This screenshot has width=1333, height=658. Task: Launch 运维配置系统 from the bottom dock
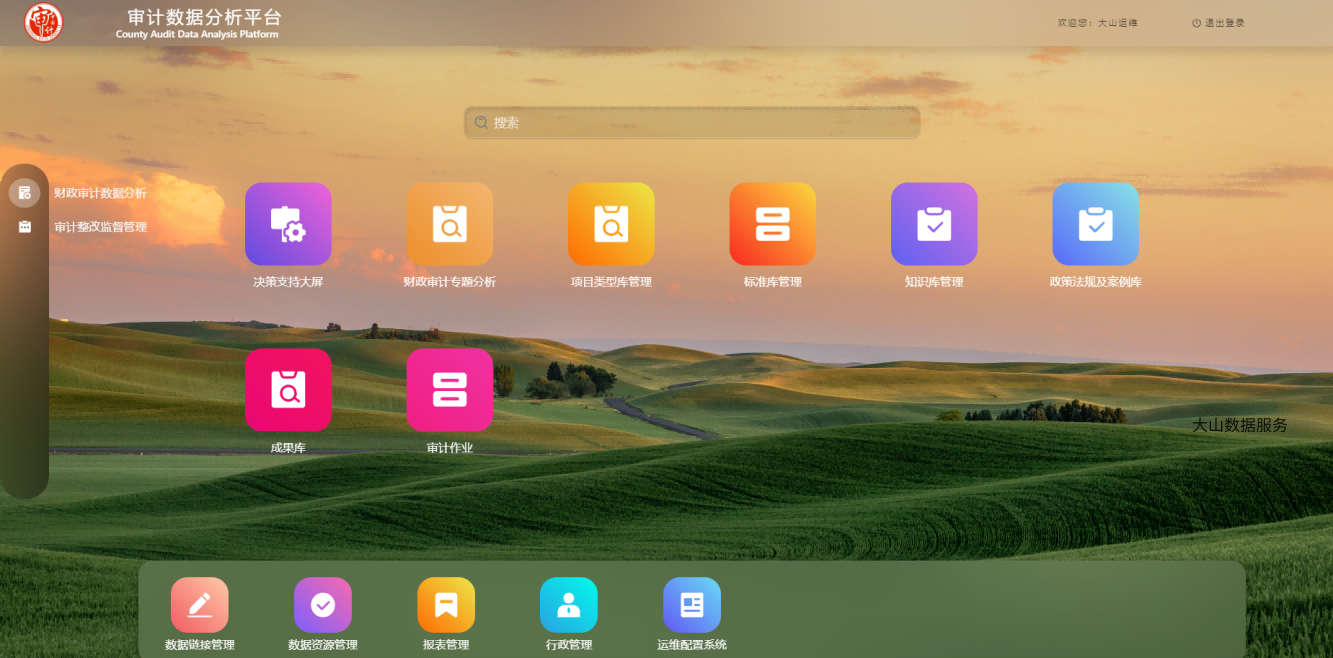tap(692, 605)
